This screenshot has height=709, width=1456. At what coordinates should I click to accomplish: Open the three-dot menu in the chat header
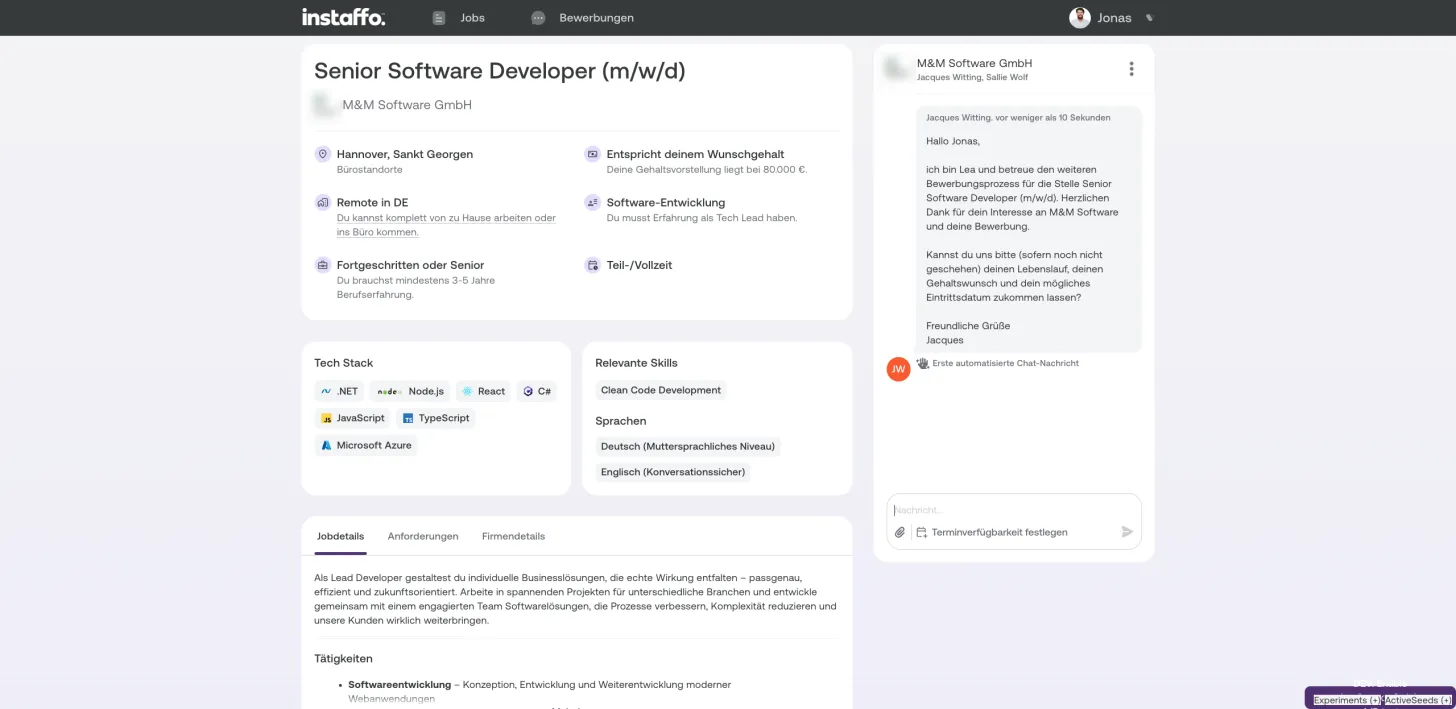click(1131, 69)
